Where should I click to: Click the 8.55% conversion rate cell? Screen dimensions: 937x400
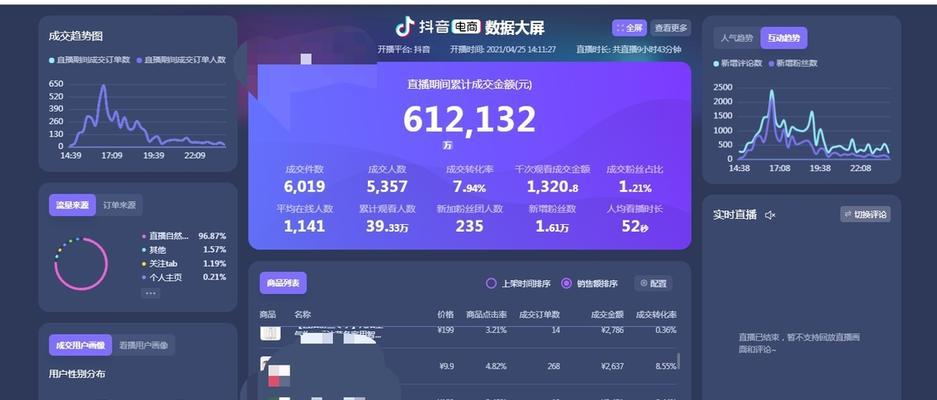(666, 367)
